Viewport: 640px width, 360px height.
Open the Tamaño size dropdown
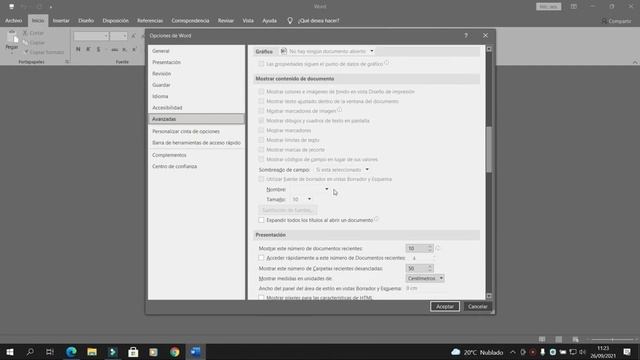(309, 199)
